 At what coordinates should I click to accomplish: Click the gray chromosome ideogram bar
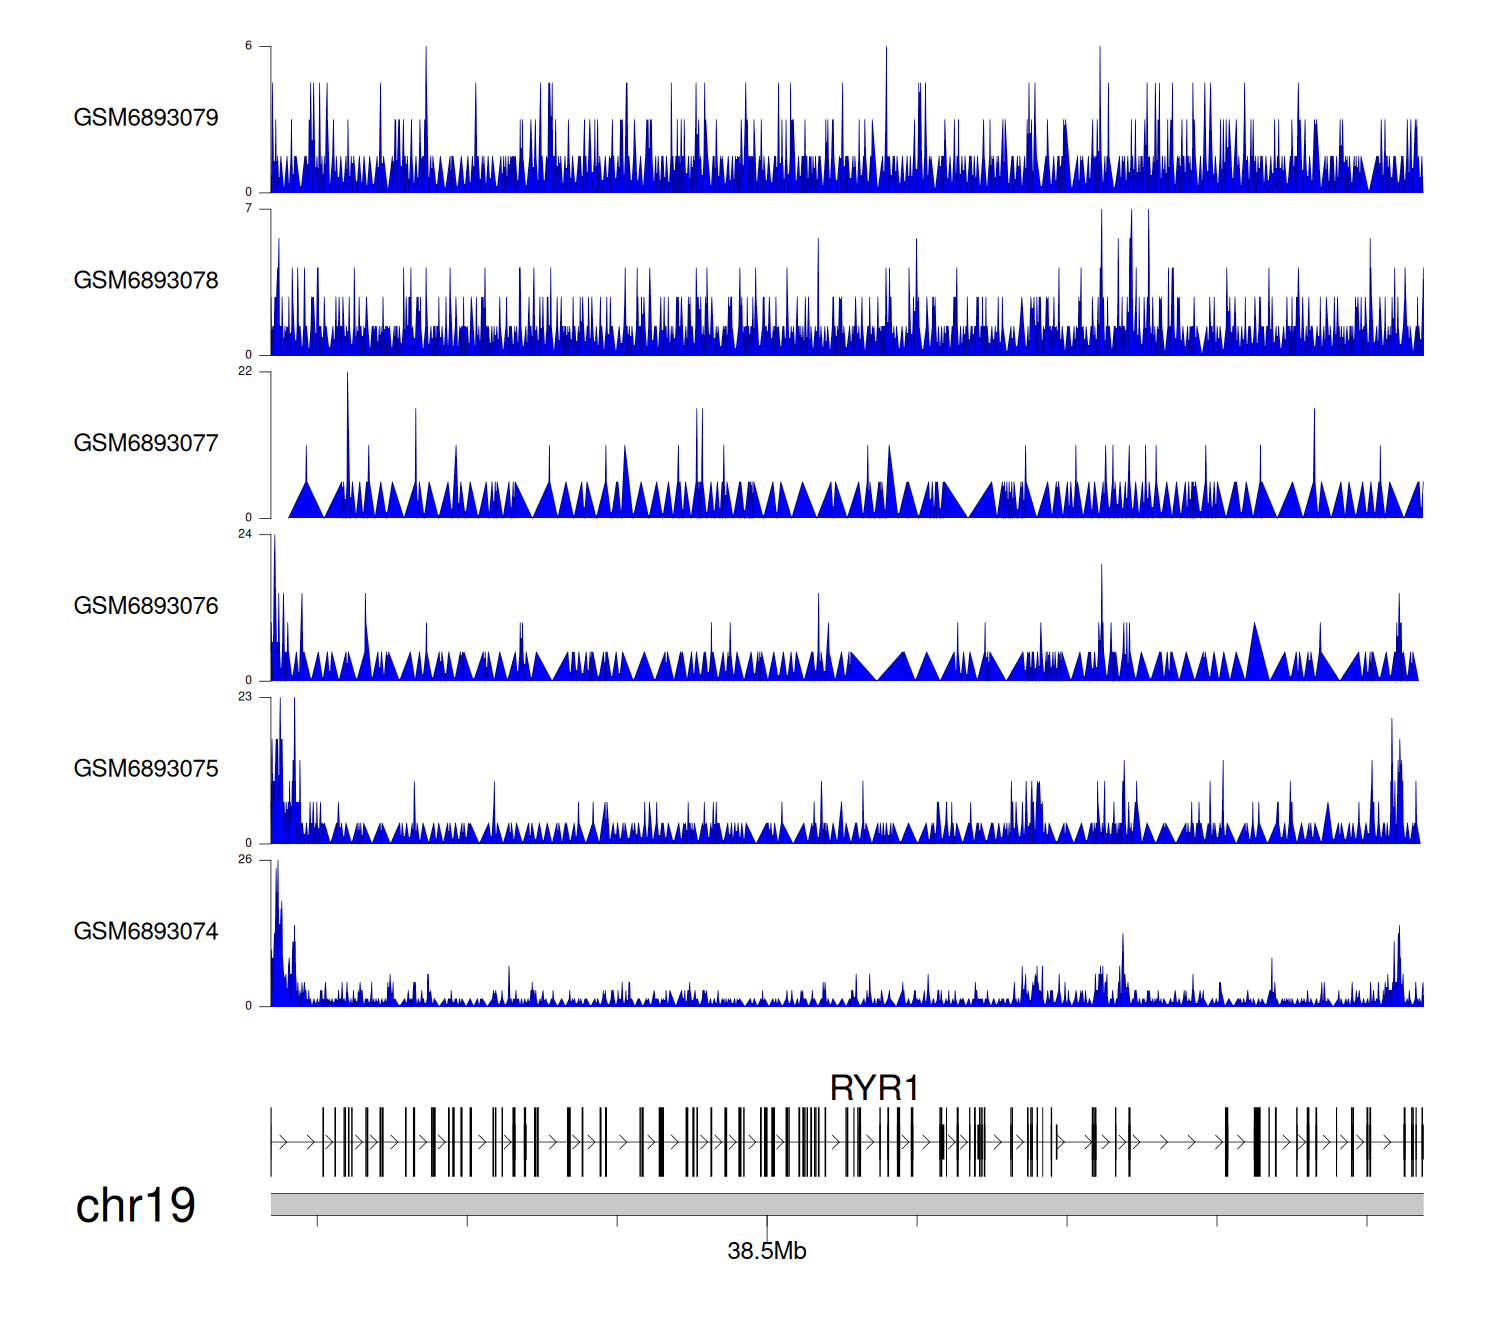(x=846, y=1204)
